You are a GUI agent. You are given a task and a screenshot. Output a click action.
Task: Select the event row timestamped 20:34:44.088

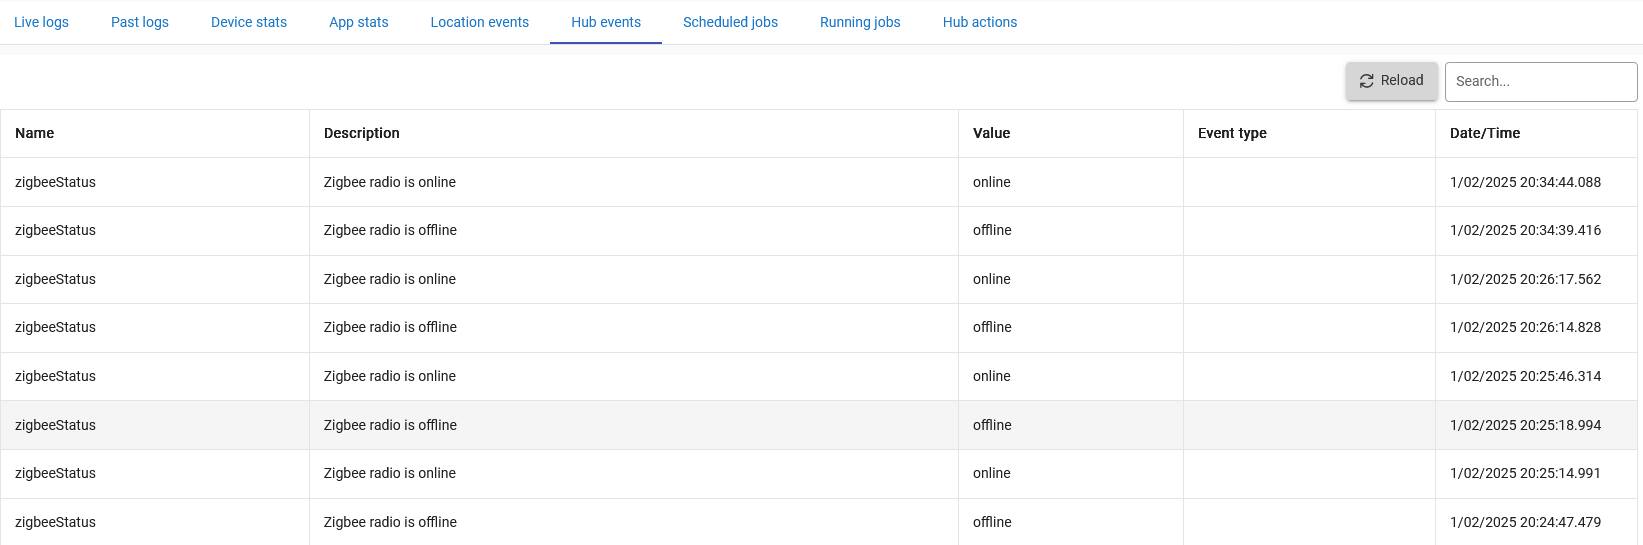click(819, 182)
